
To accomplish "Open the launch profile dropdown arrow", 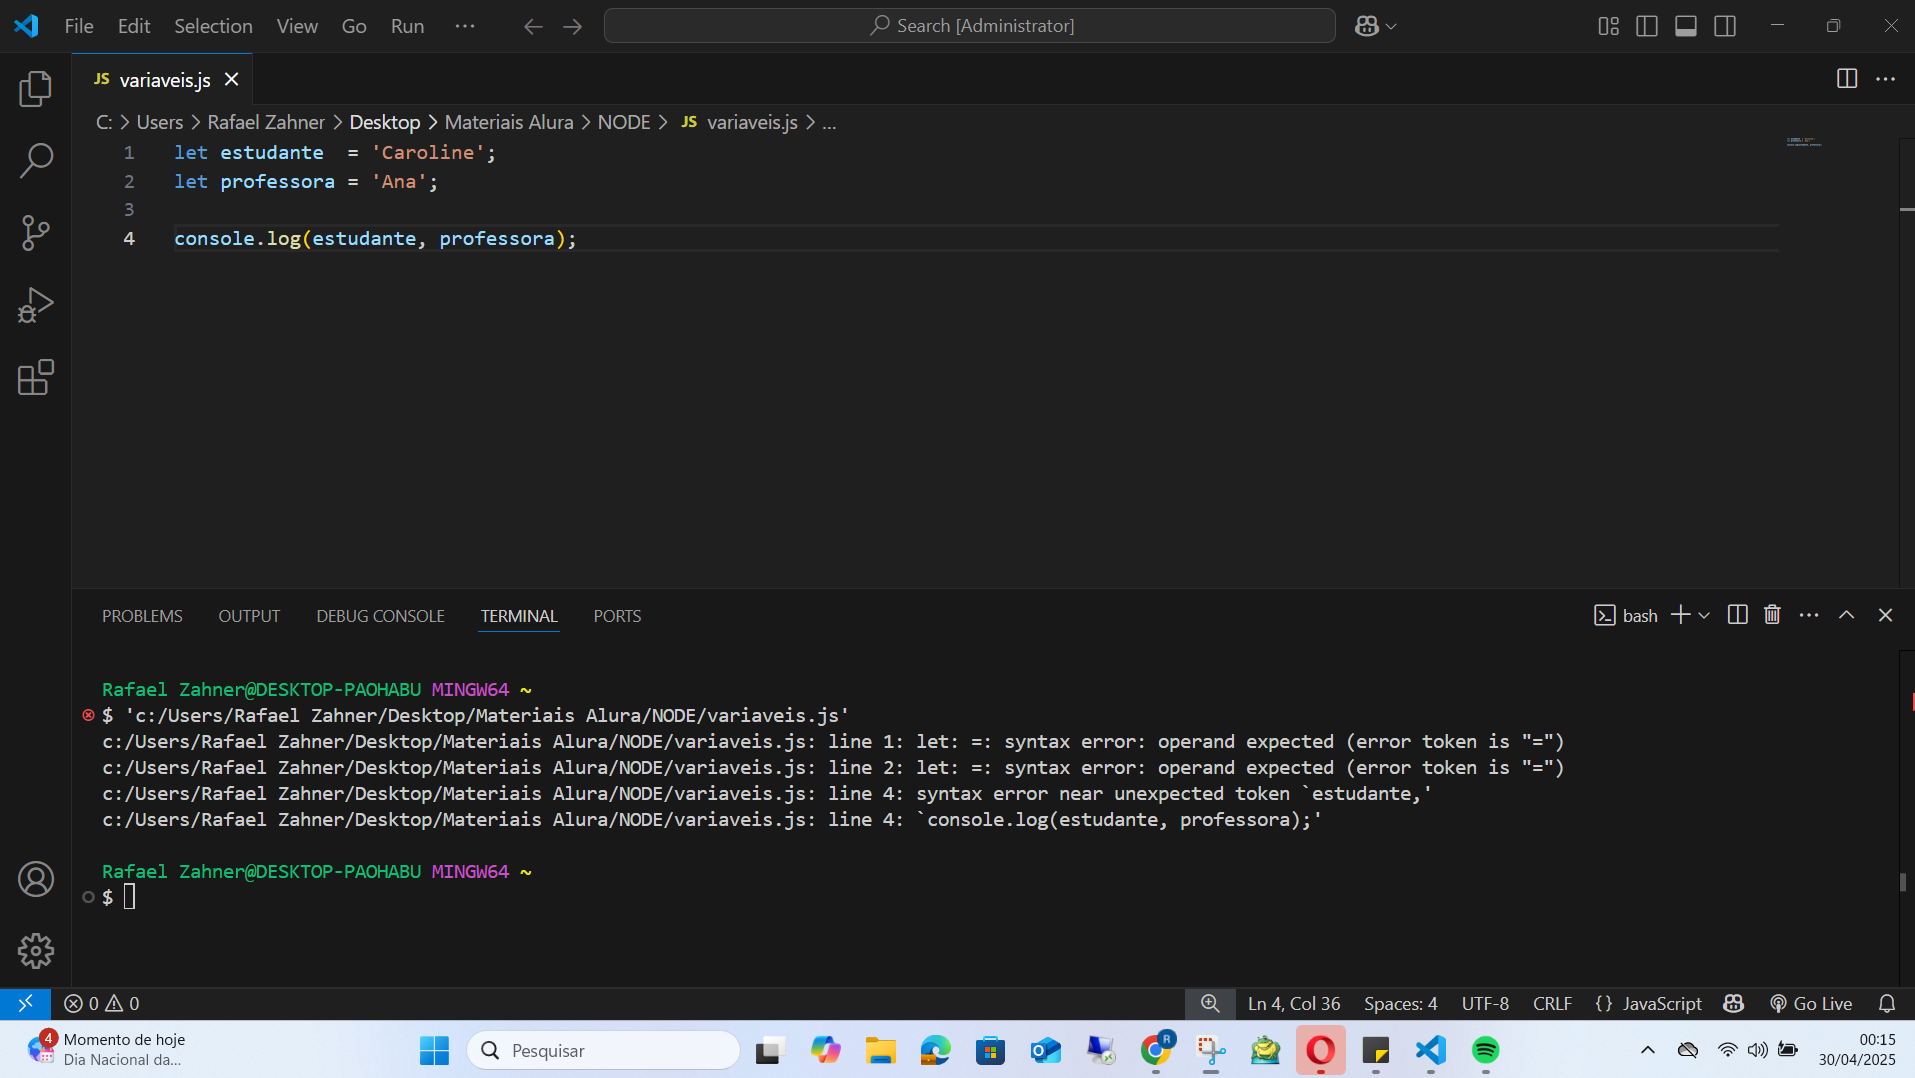I will (1704, 615).
